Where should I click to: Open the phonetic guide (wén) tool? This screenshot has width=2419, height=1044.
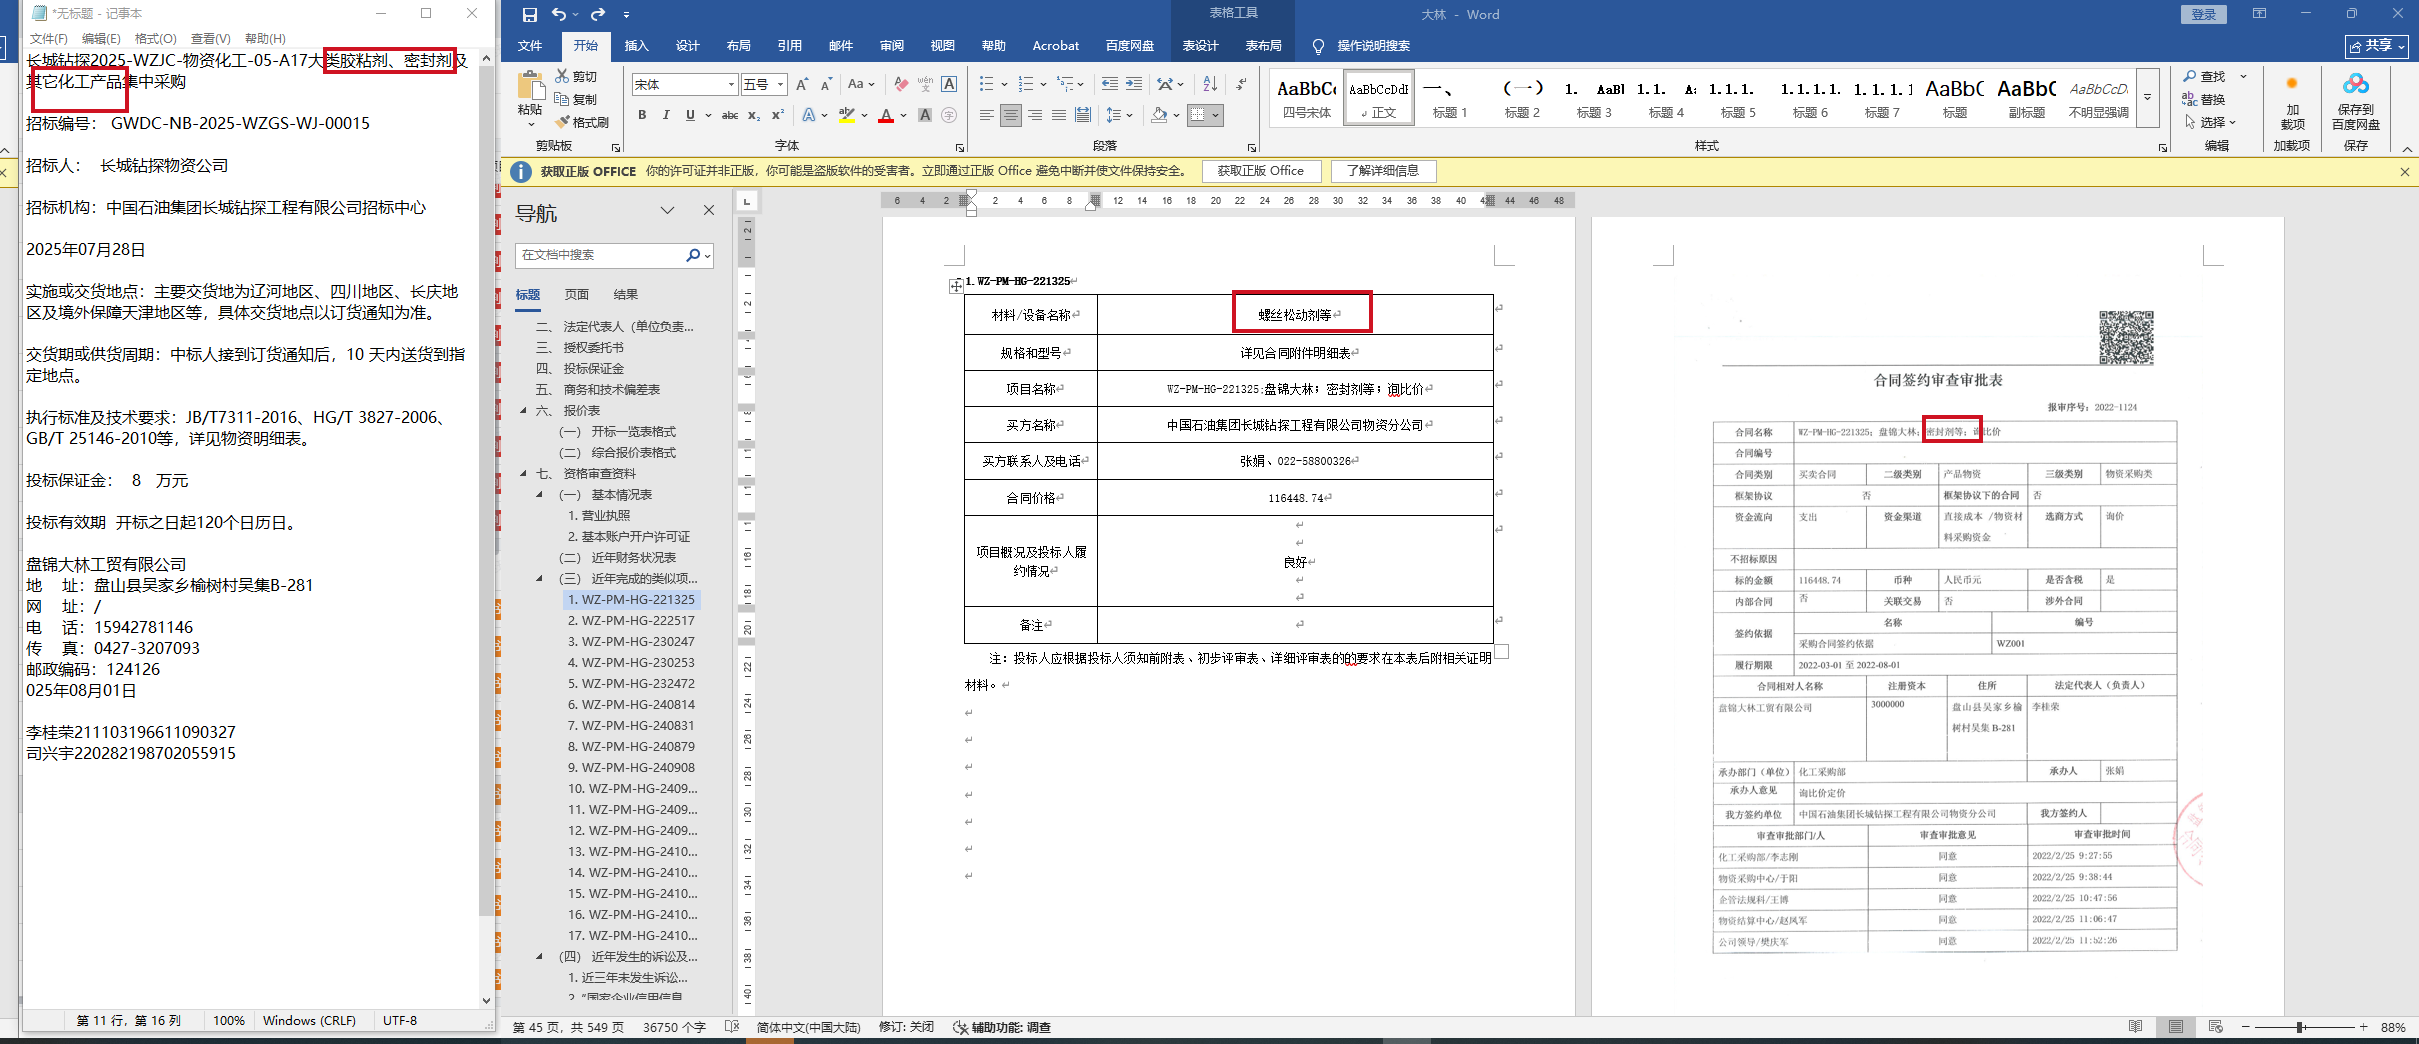(x=925, y=85)
